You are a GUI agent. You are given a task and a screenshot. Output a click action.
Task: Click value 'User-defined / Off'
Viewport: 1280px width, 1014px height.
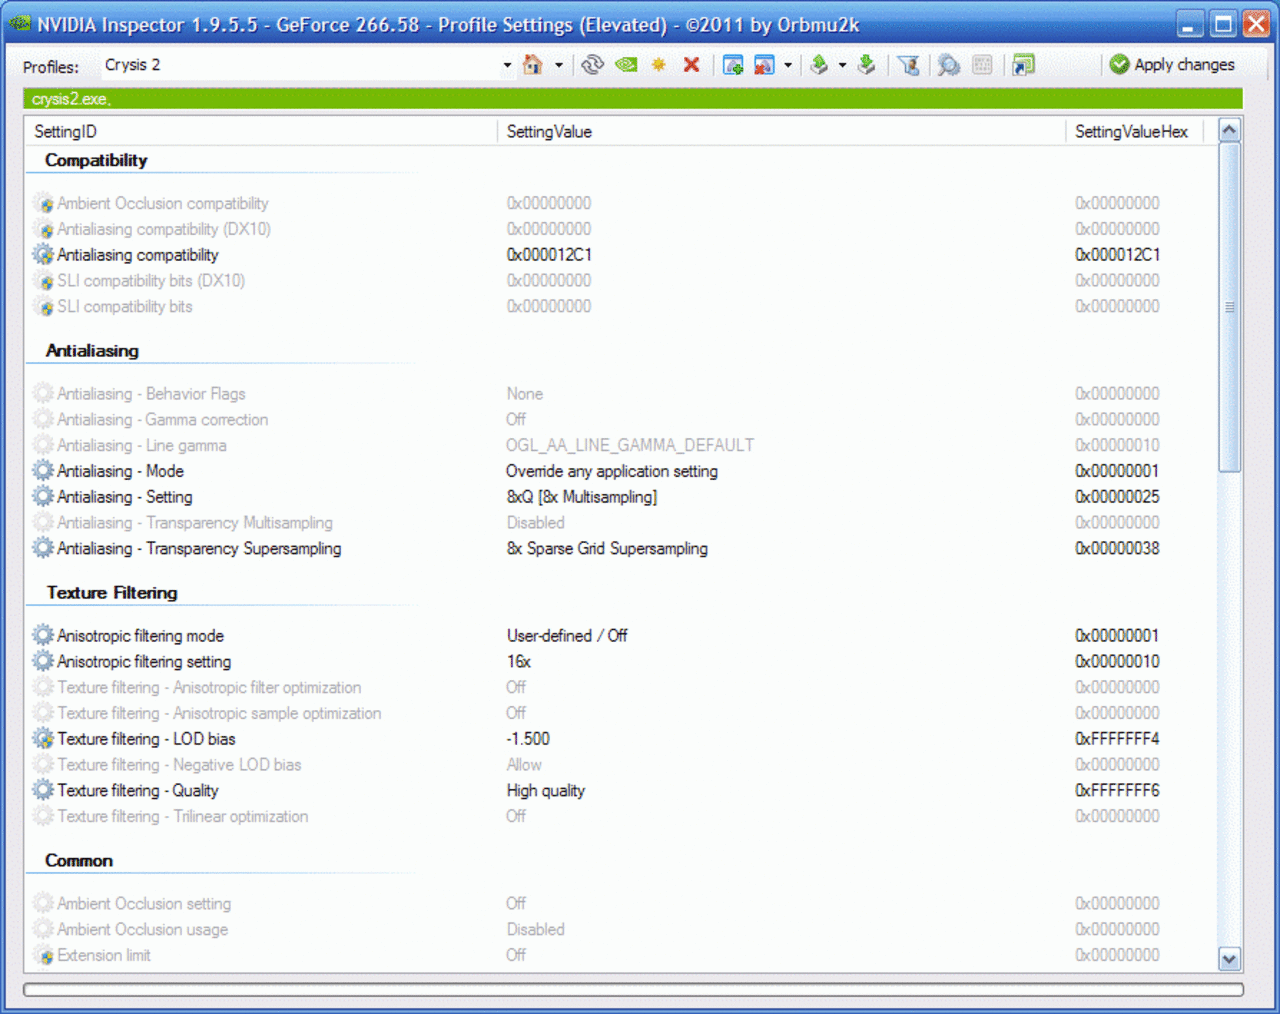[x=567, y=636]
